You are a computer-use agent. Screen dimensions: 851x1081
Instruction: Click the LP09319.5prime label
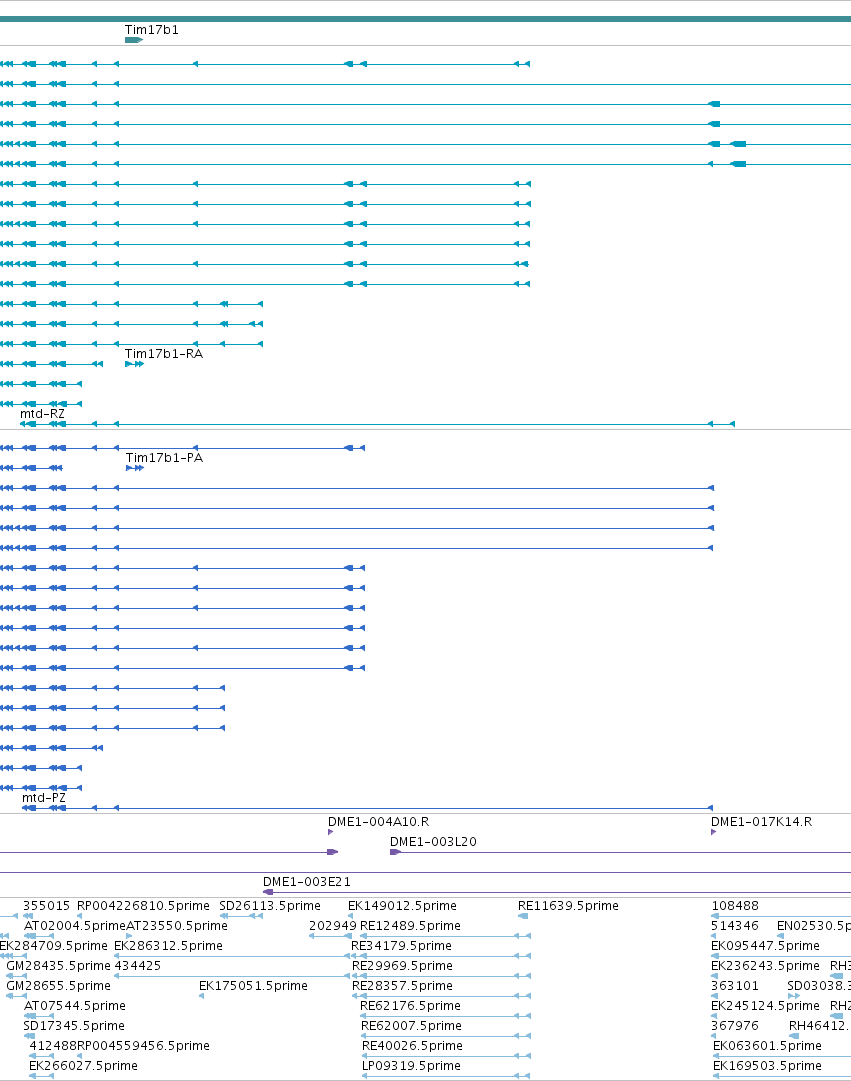[x=411, y=1066]
